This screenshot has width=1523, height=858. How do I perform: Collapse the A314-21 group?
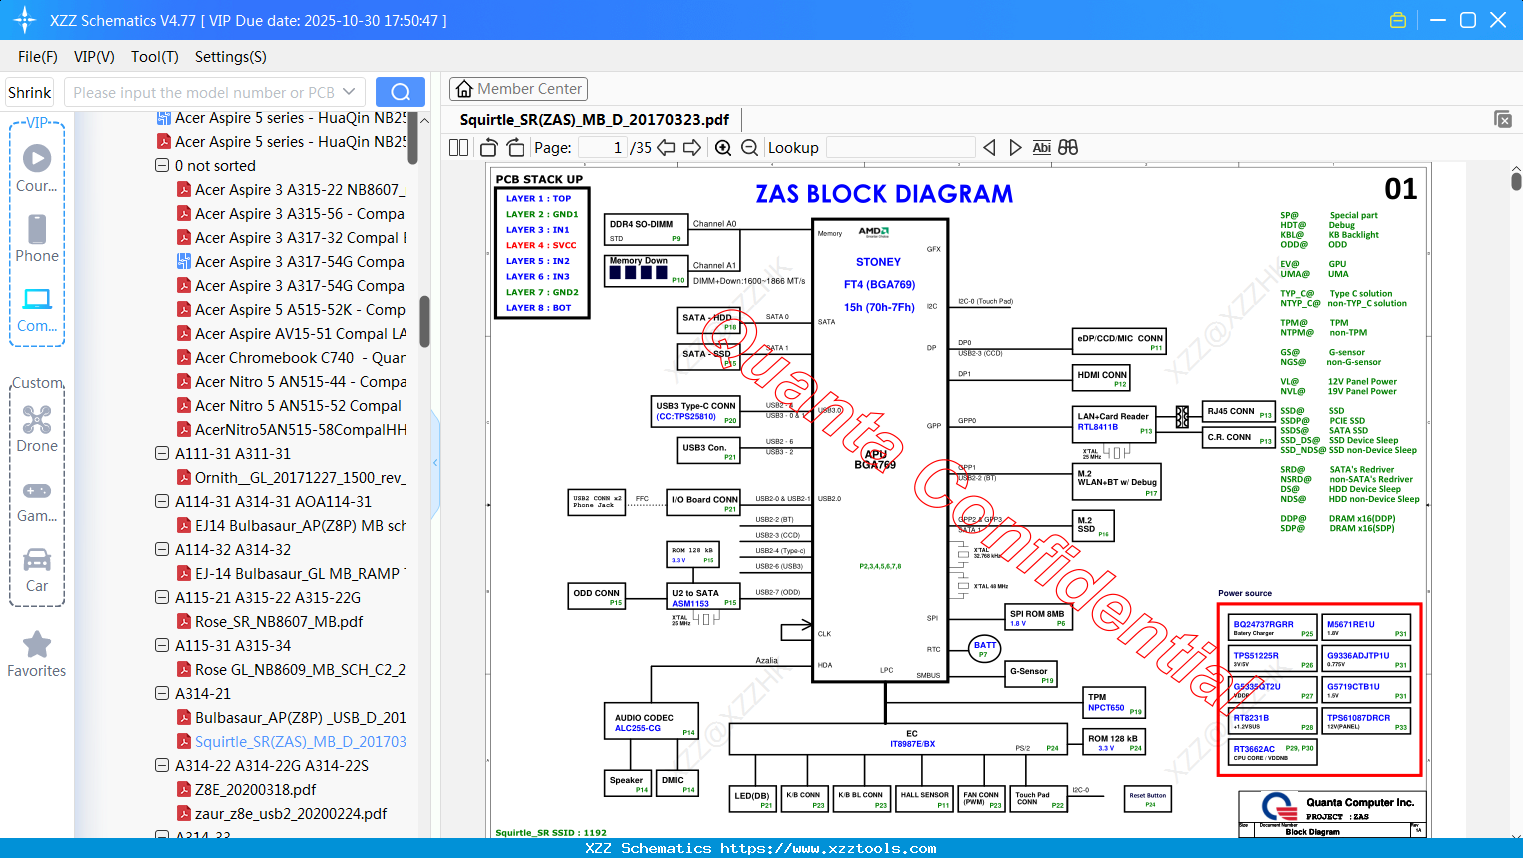162,694
